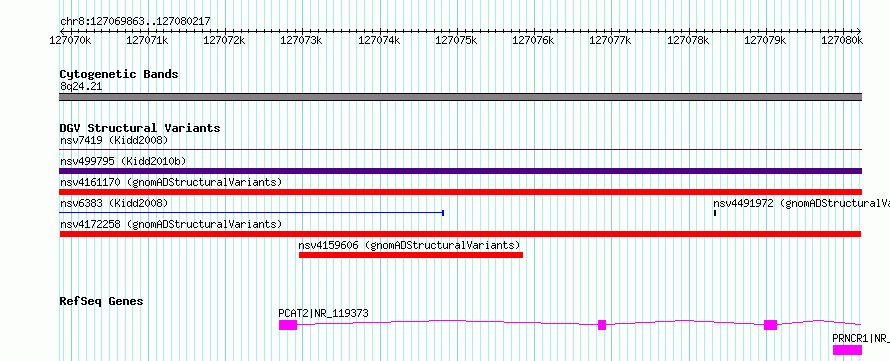
Task: Click the nsv4159606 red variant bar
Action: (x=411, y=255)
